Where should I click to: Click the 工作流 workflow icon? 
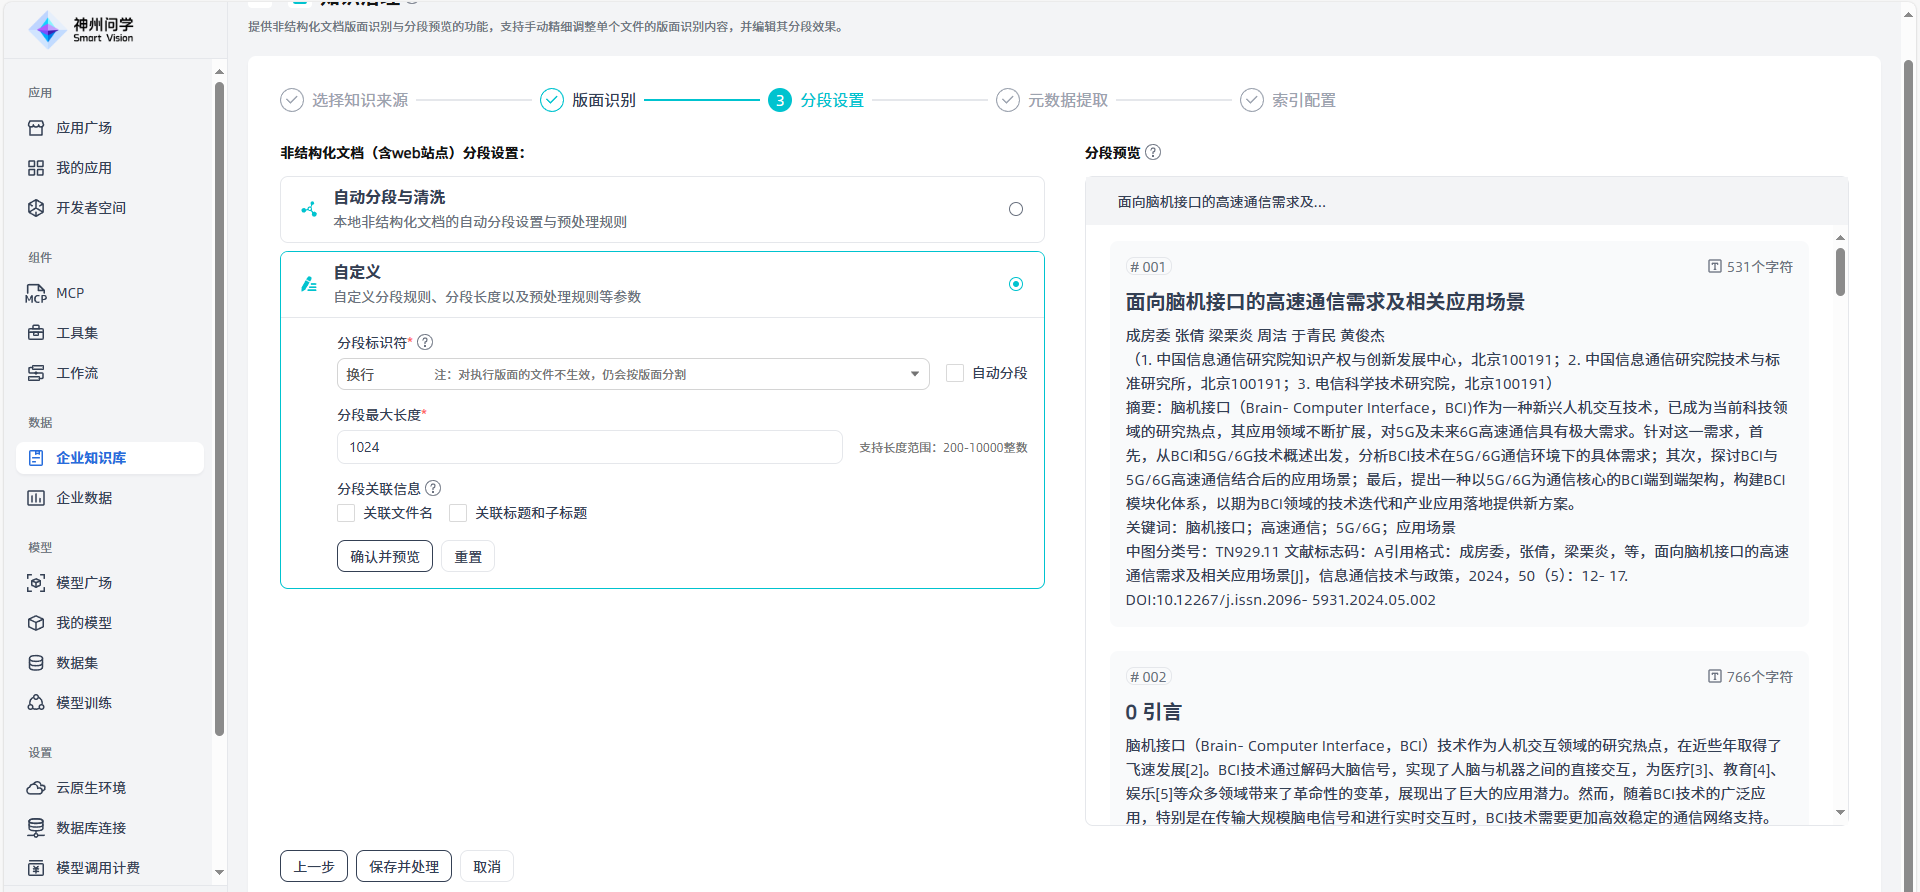coord(36,373)
